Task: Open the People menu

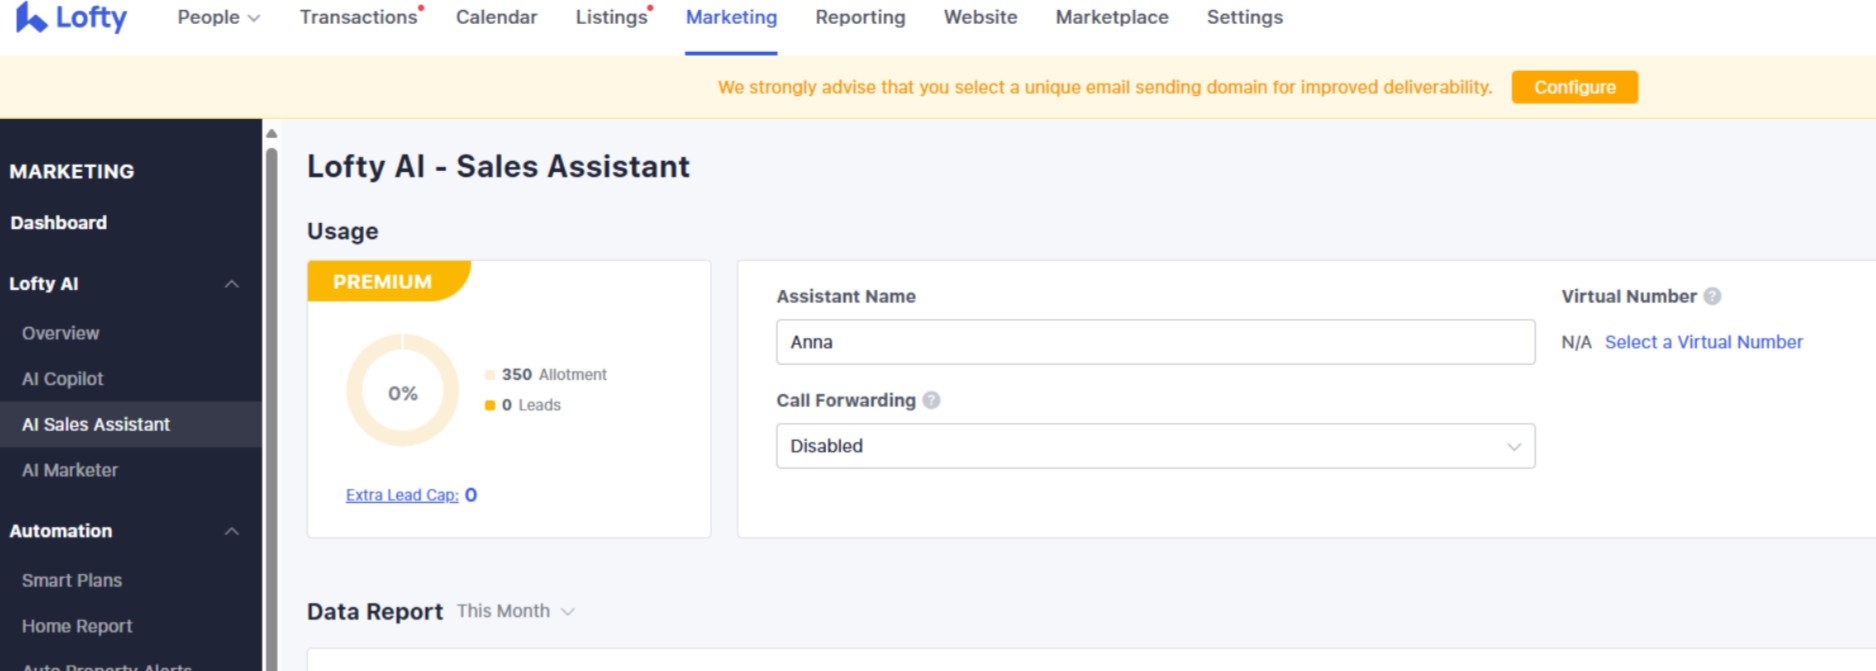Action: pos(218,17)
